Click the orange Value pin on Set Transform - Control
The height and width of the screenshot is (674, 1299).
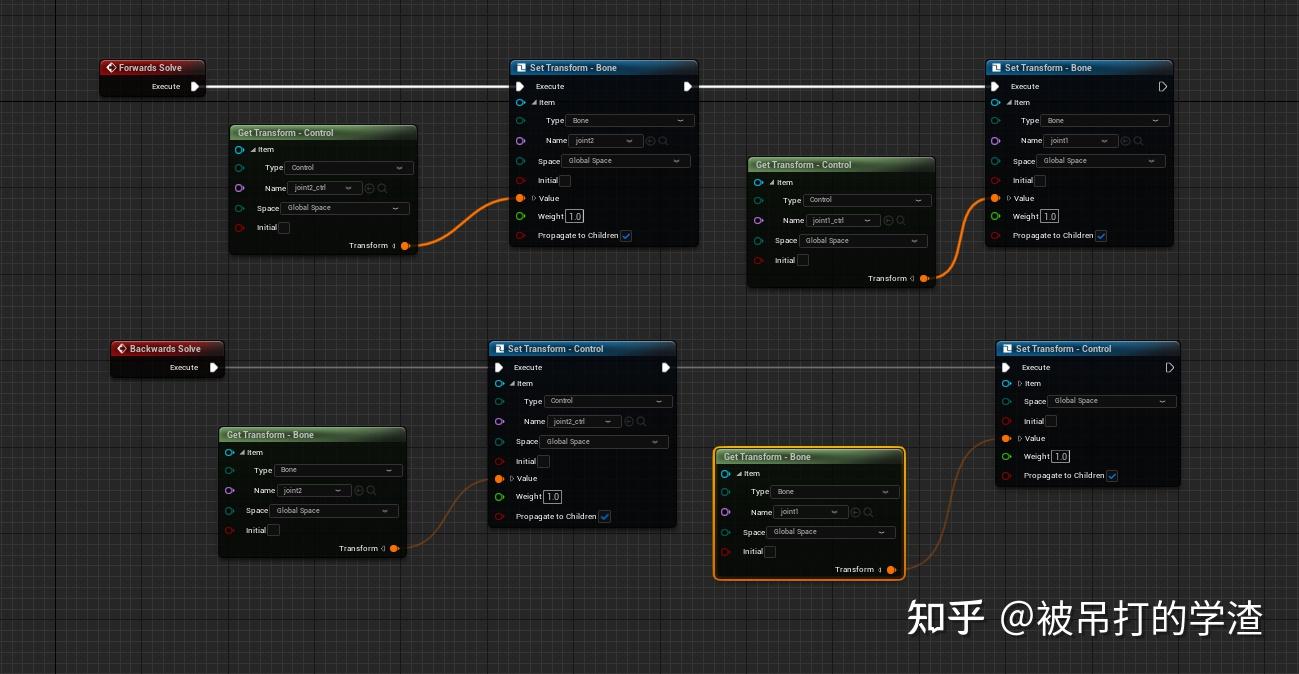click(499, 478)
